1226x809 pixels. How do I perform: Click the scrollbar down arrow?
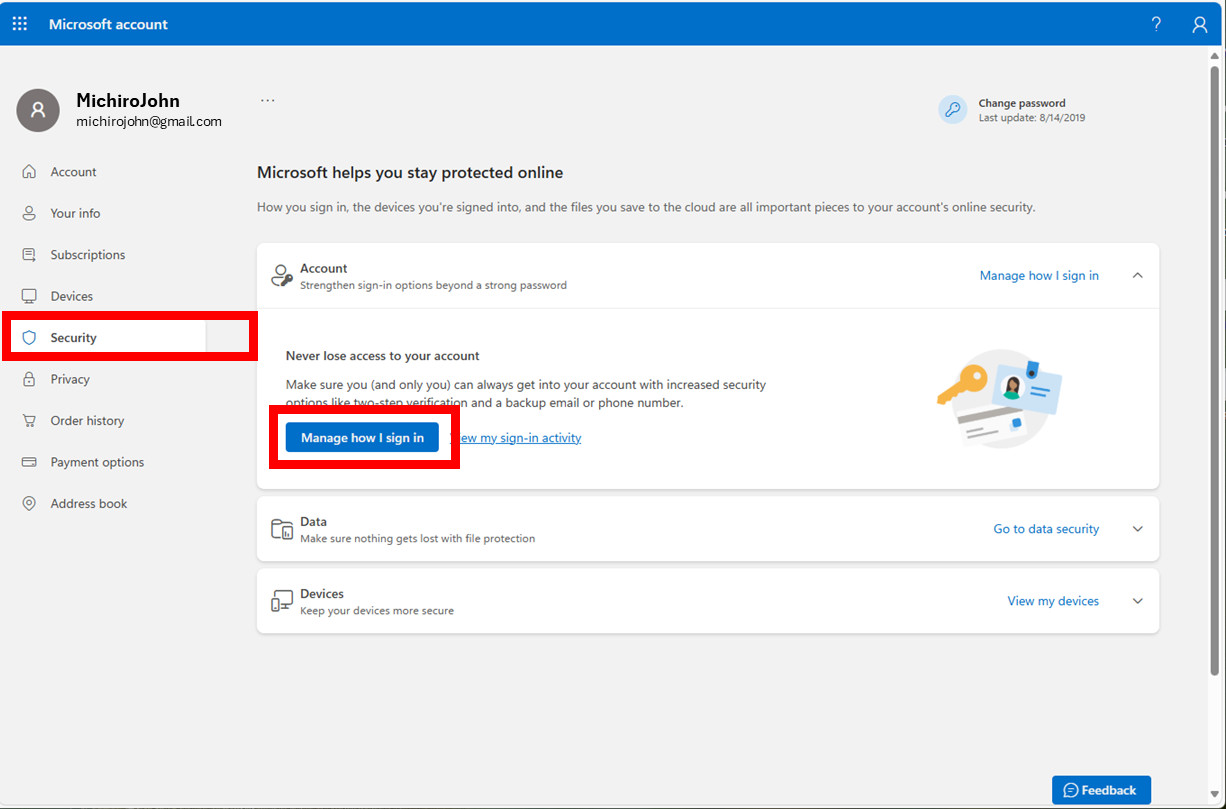(1215, 795)
